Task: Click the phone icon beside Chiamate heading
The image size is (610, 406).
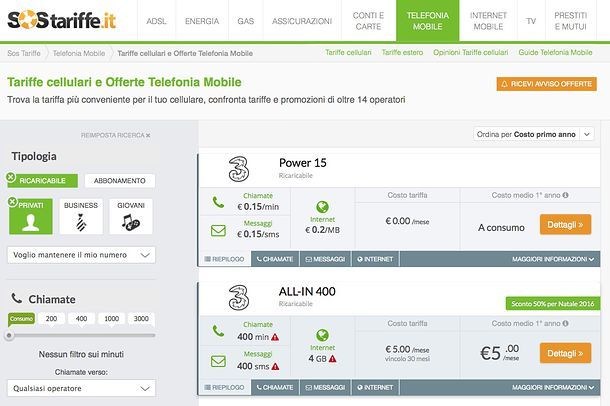Action: [17, 298]
